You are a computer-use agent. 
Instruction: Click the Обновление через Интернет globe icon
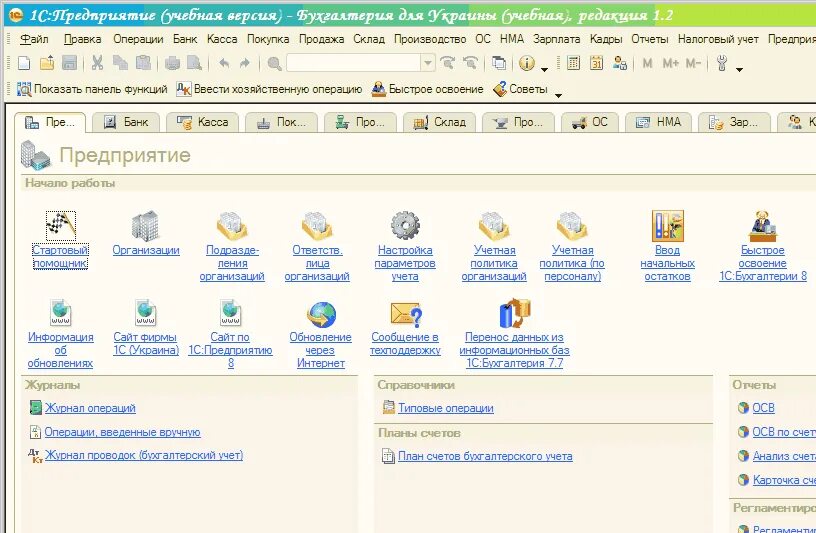pos(321,314)
